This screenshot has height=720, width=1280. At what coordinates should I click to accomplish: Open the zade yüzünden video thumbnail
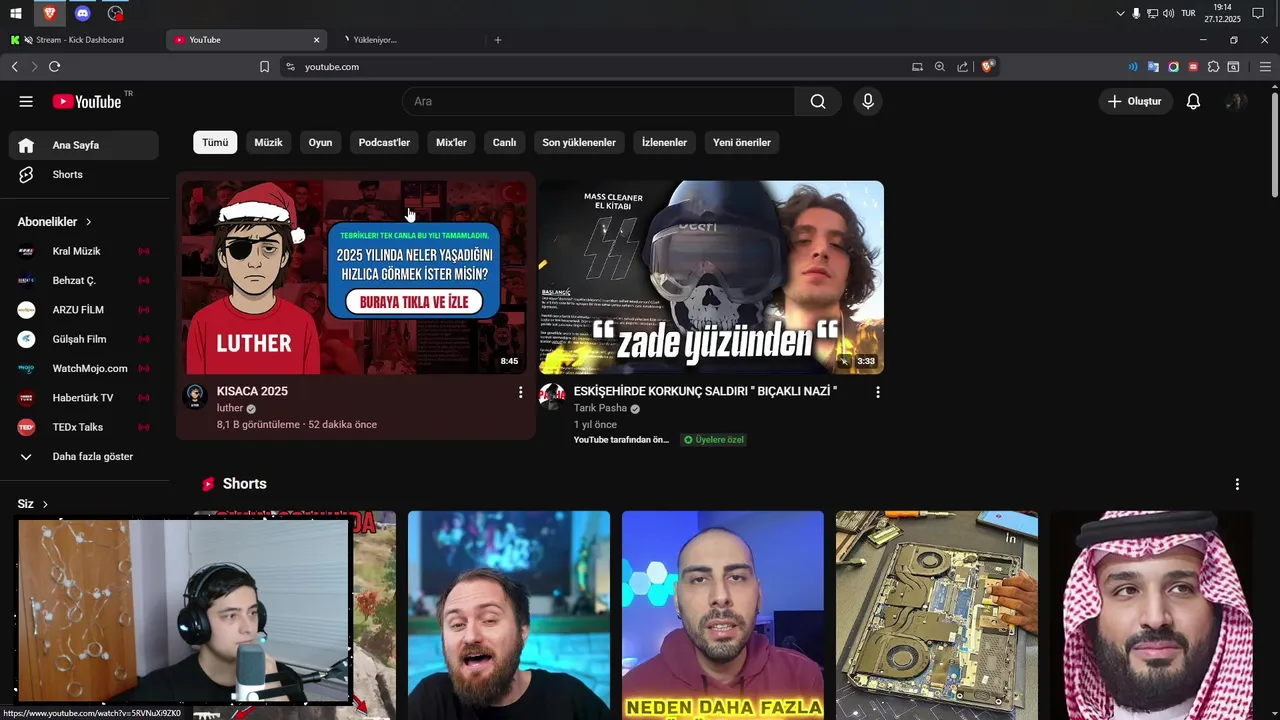pos(711,277)
